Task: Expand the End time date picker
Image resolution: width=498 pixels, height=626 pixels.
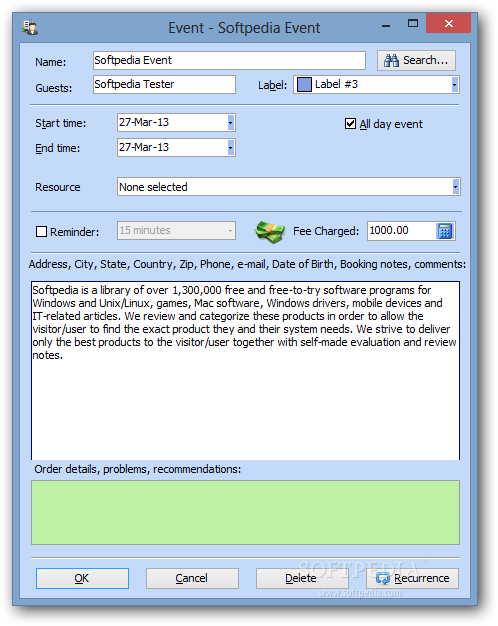Action: (230, 148)
